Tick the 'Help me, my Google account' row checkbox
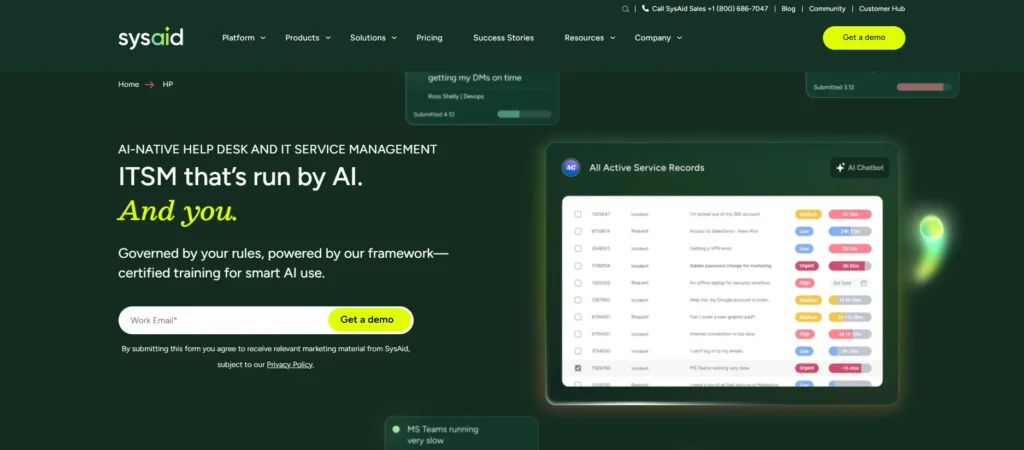Screen dimensions: 1024x450 click(x=577, y=300)
